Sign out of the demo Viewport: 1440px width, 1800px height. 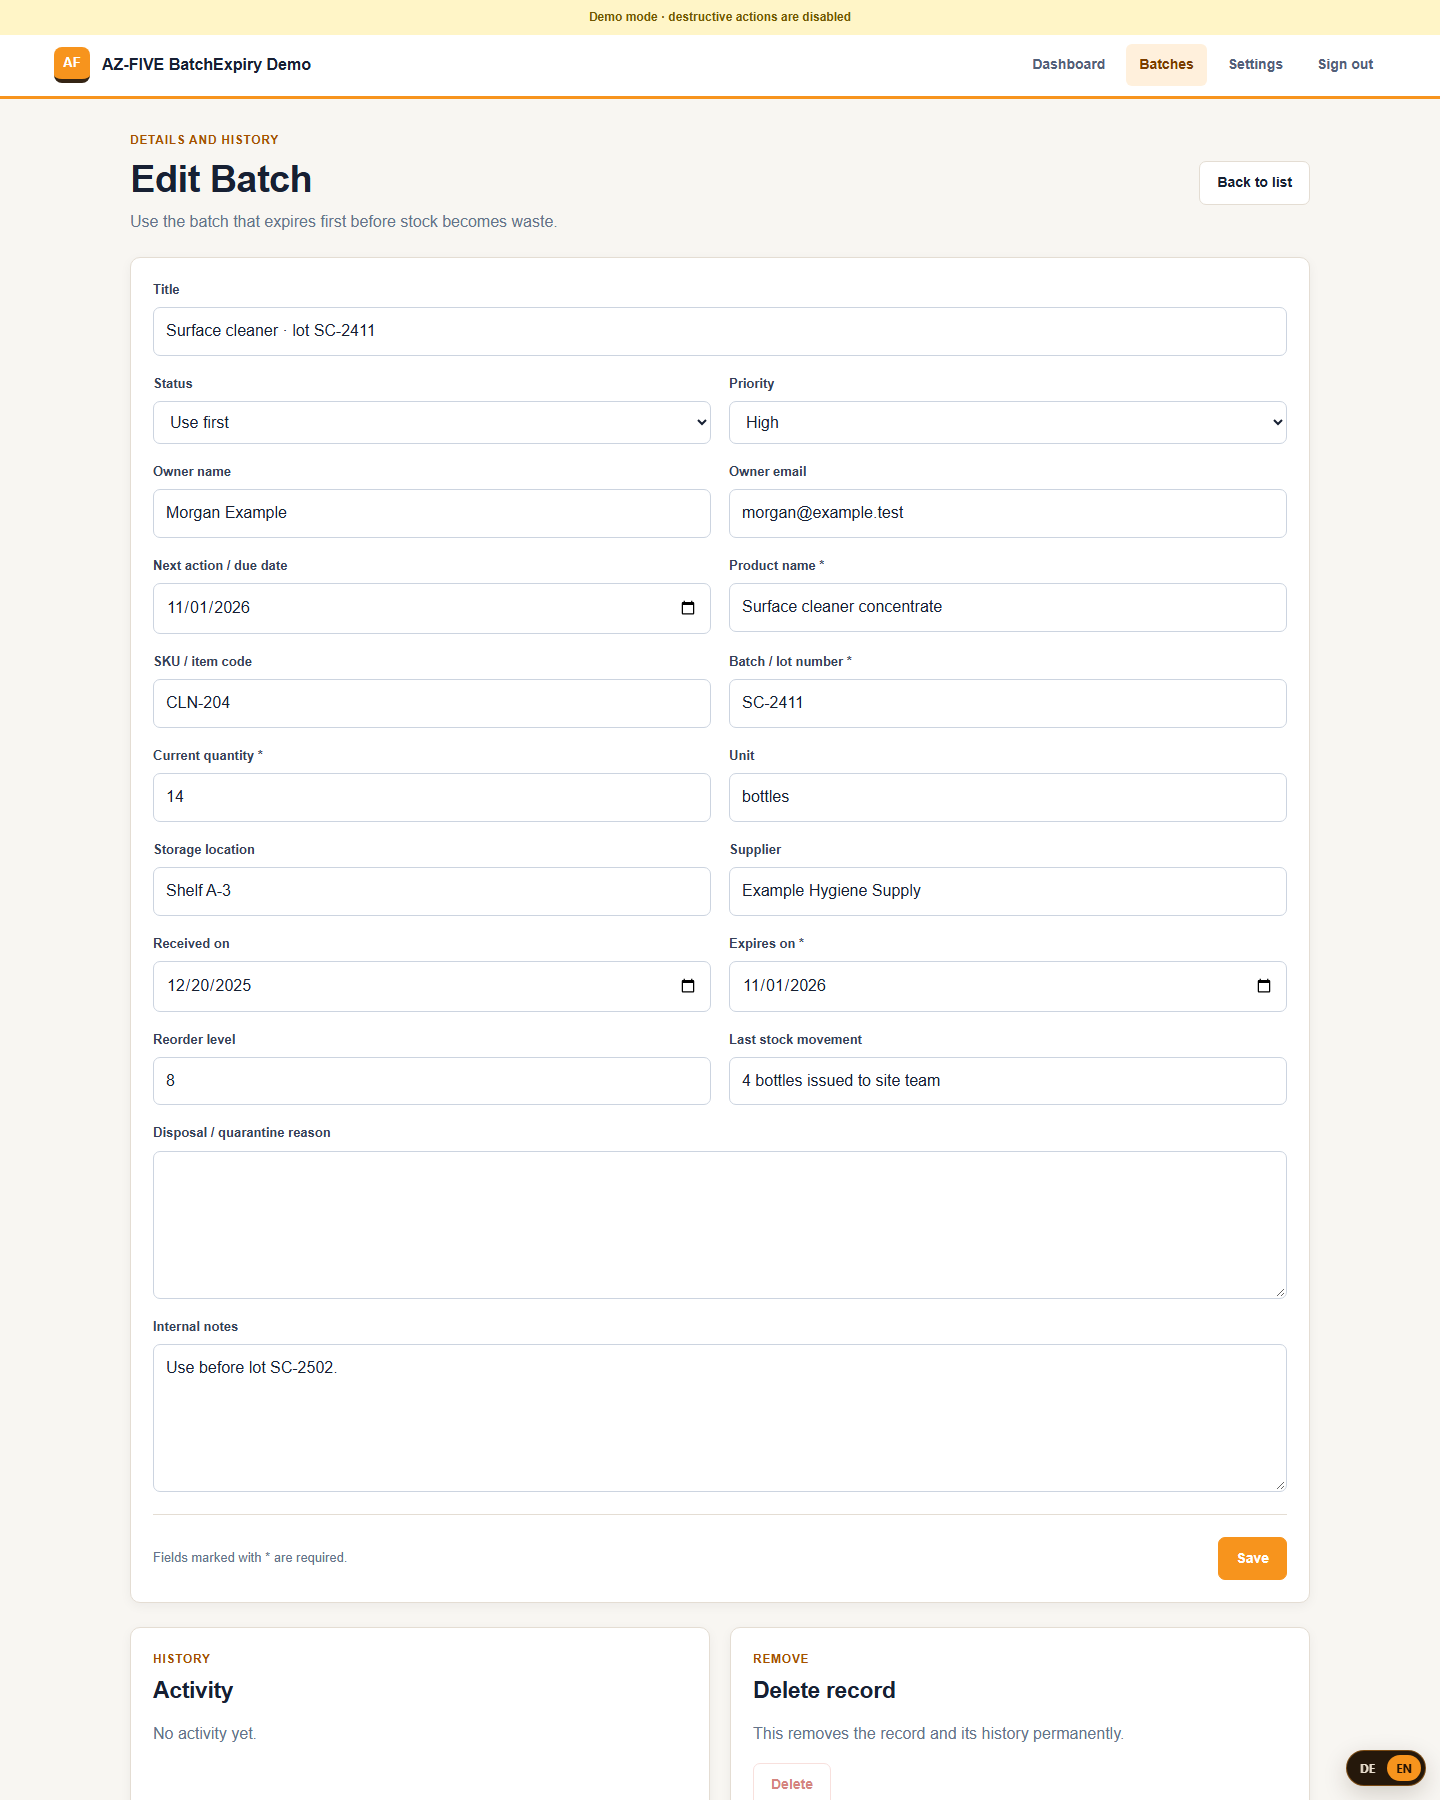click(x=1345, y=64)
